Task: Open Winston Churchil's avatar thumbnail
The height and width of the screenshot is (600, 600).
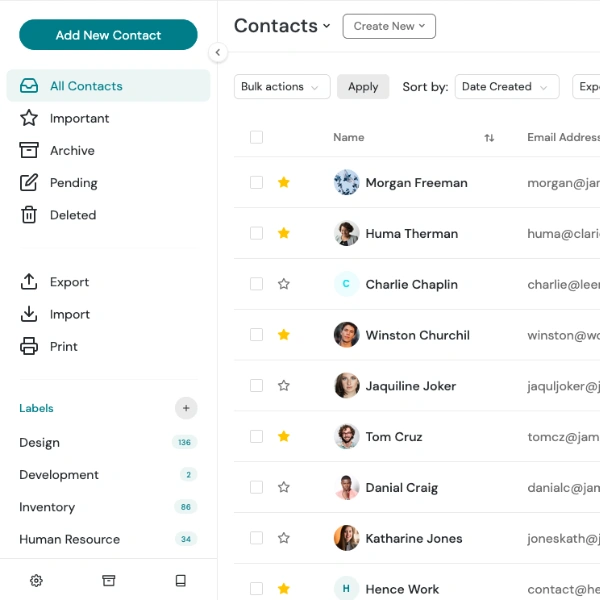Action: (x=346, y=334)
